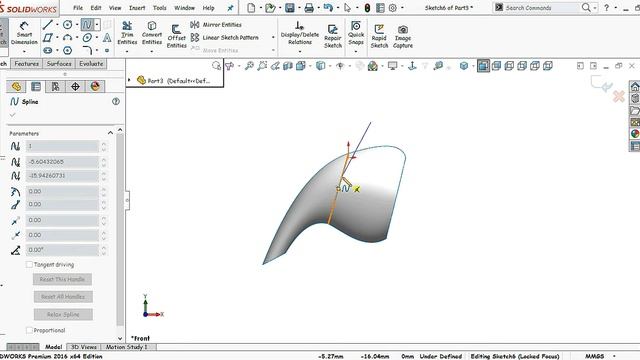
Task: Open the ConfigurationManager tab icon
Action: click(56, 87)
